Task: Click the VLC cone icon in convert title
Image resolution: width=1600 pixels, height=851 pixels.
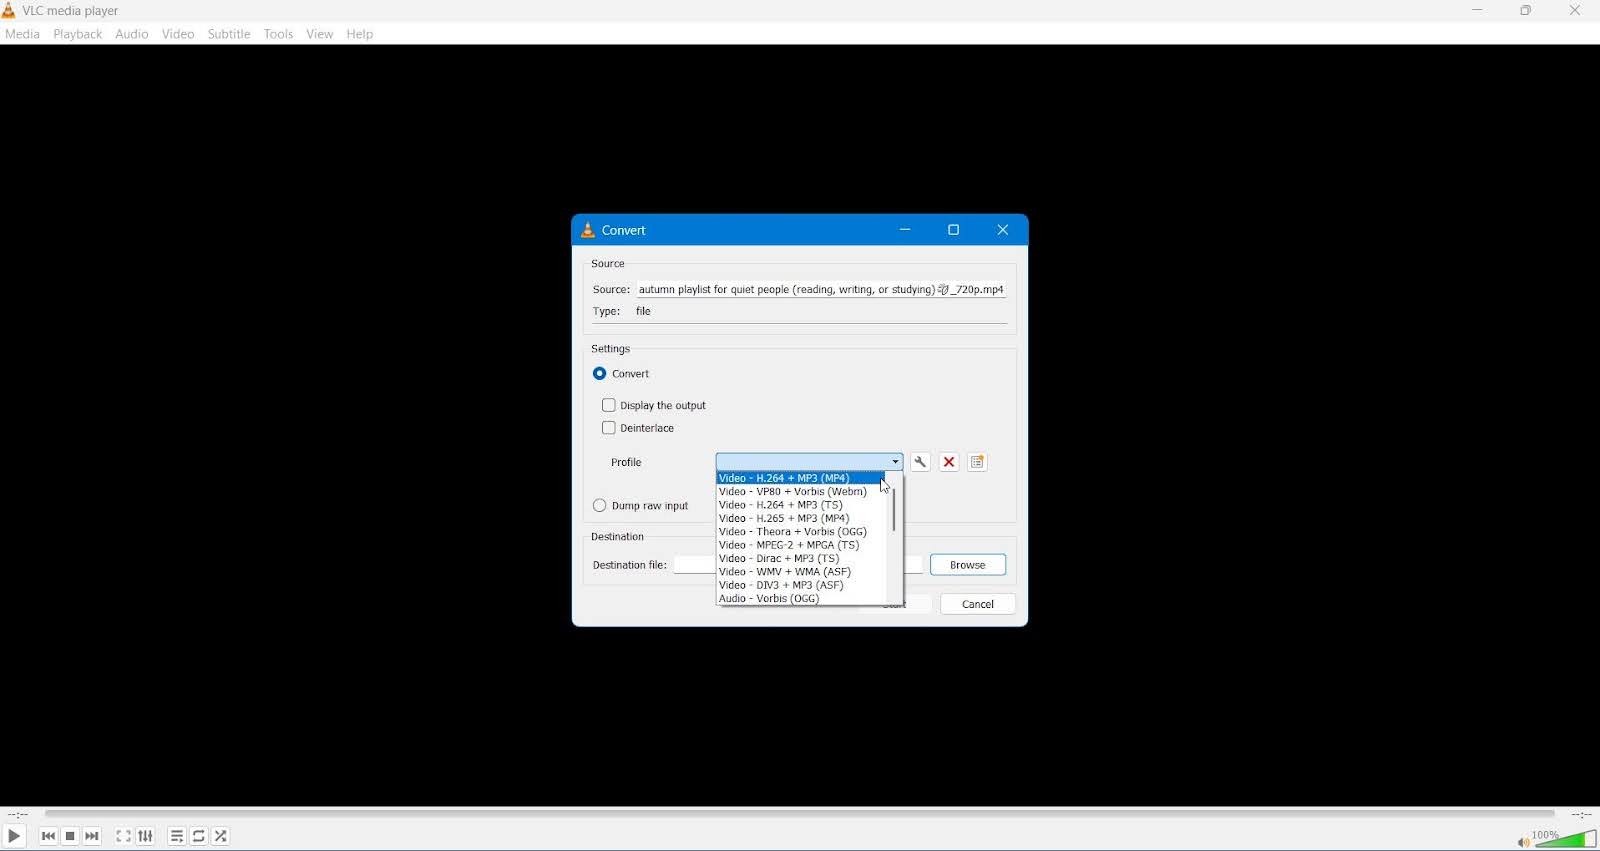Action: pos(588,231)
